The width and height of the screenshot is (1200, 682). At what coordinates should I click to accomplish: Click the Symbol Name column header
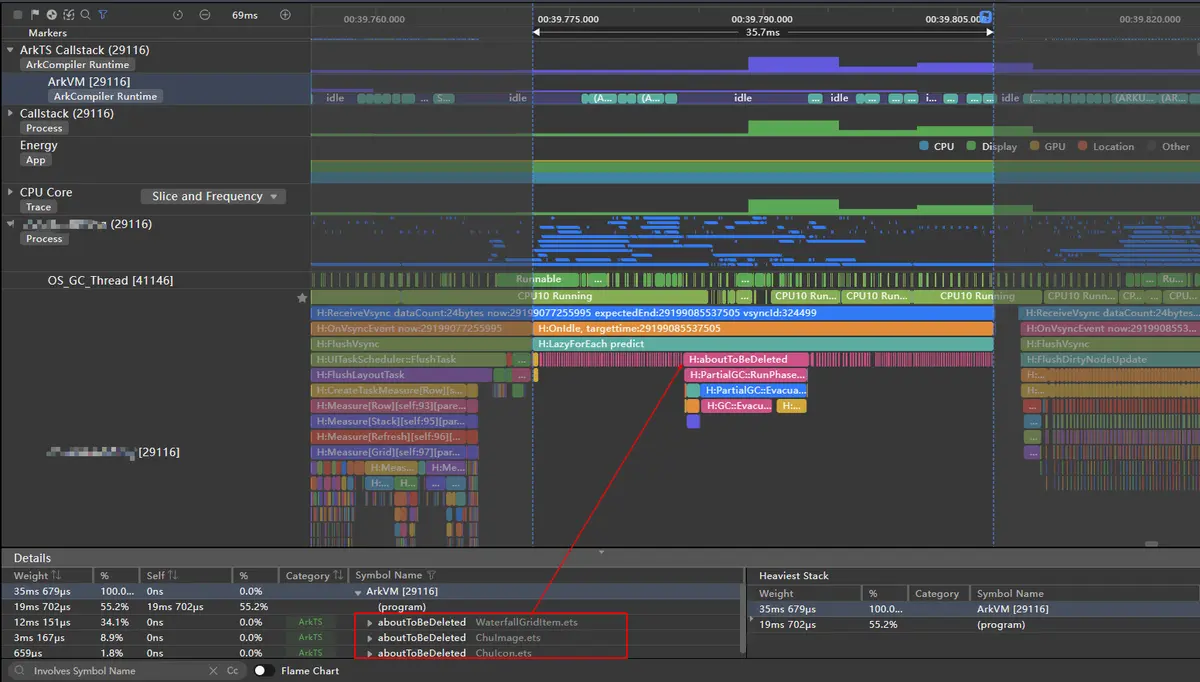click(x=388, y=576)
